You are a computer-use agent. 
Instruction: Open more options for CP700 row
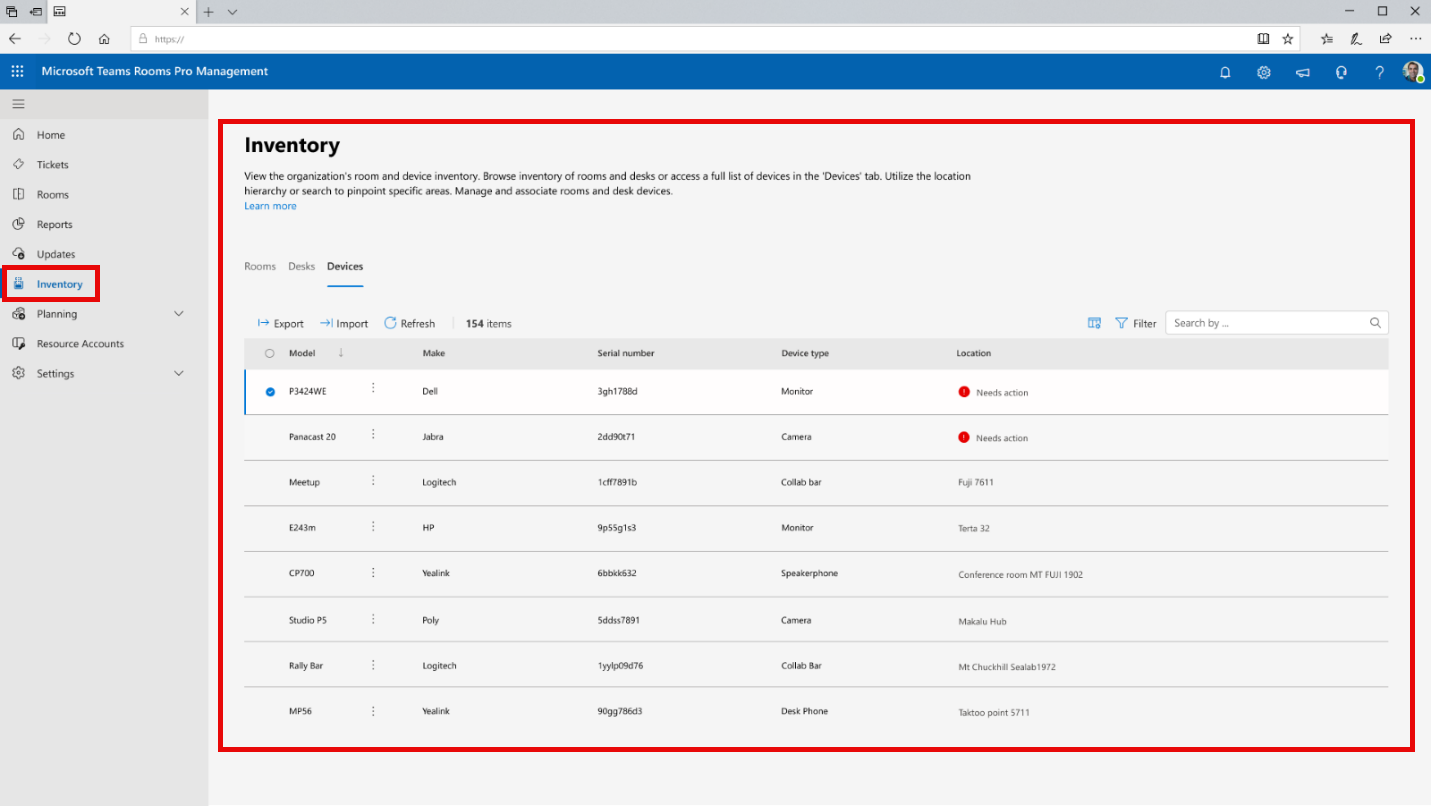point(373,572)
